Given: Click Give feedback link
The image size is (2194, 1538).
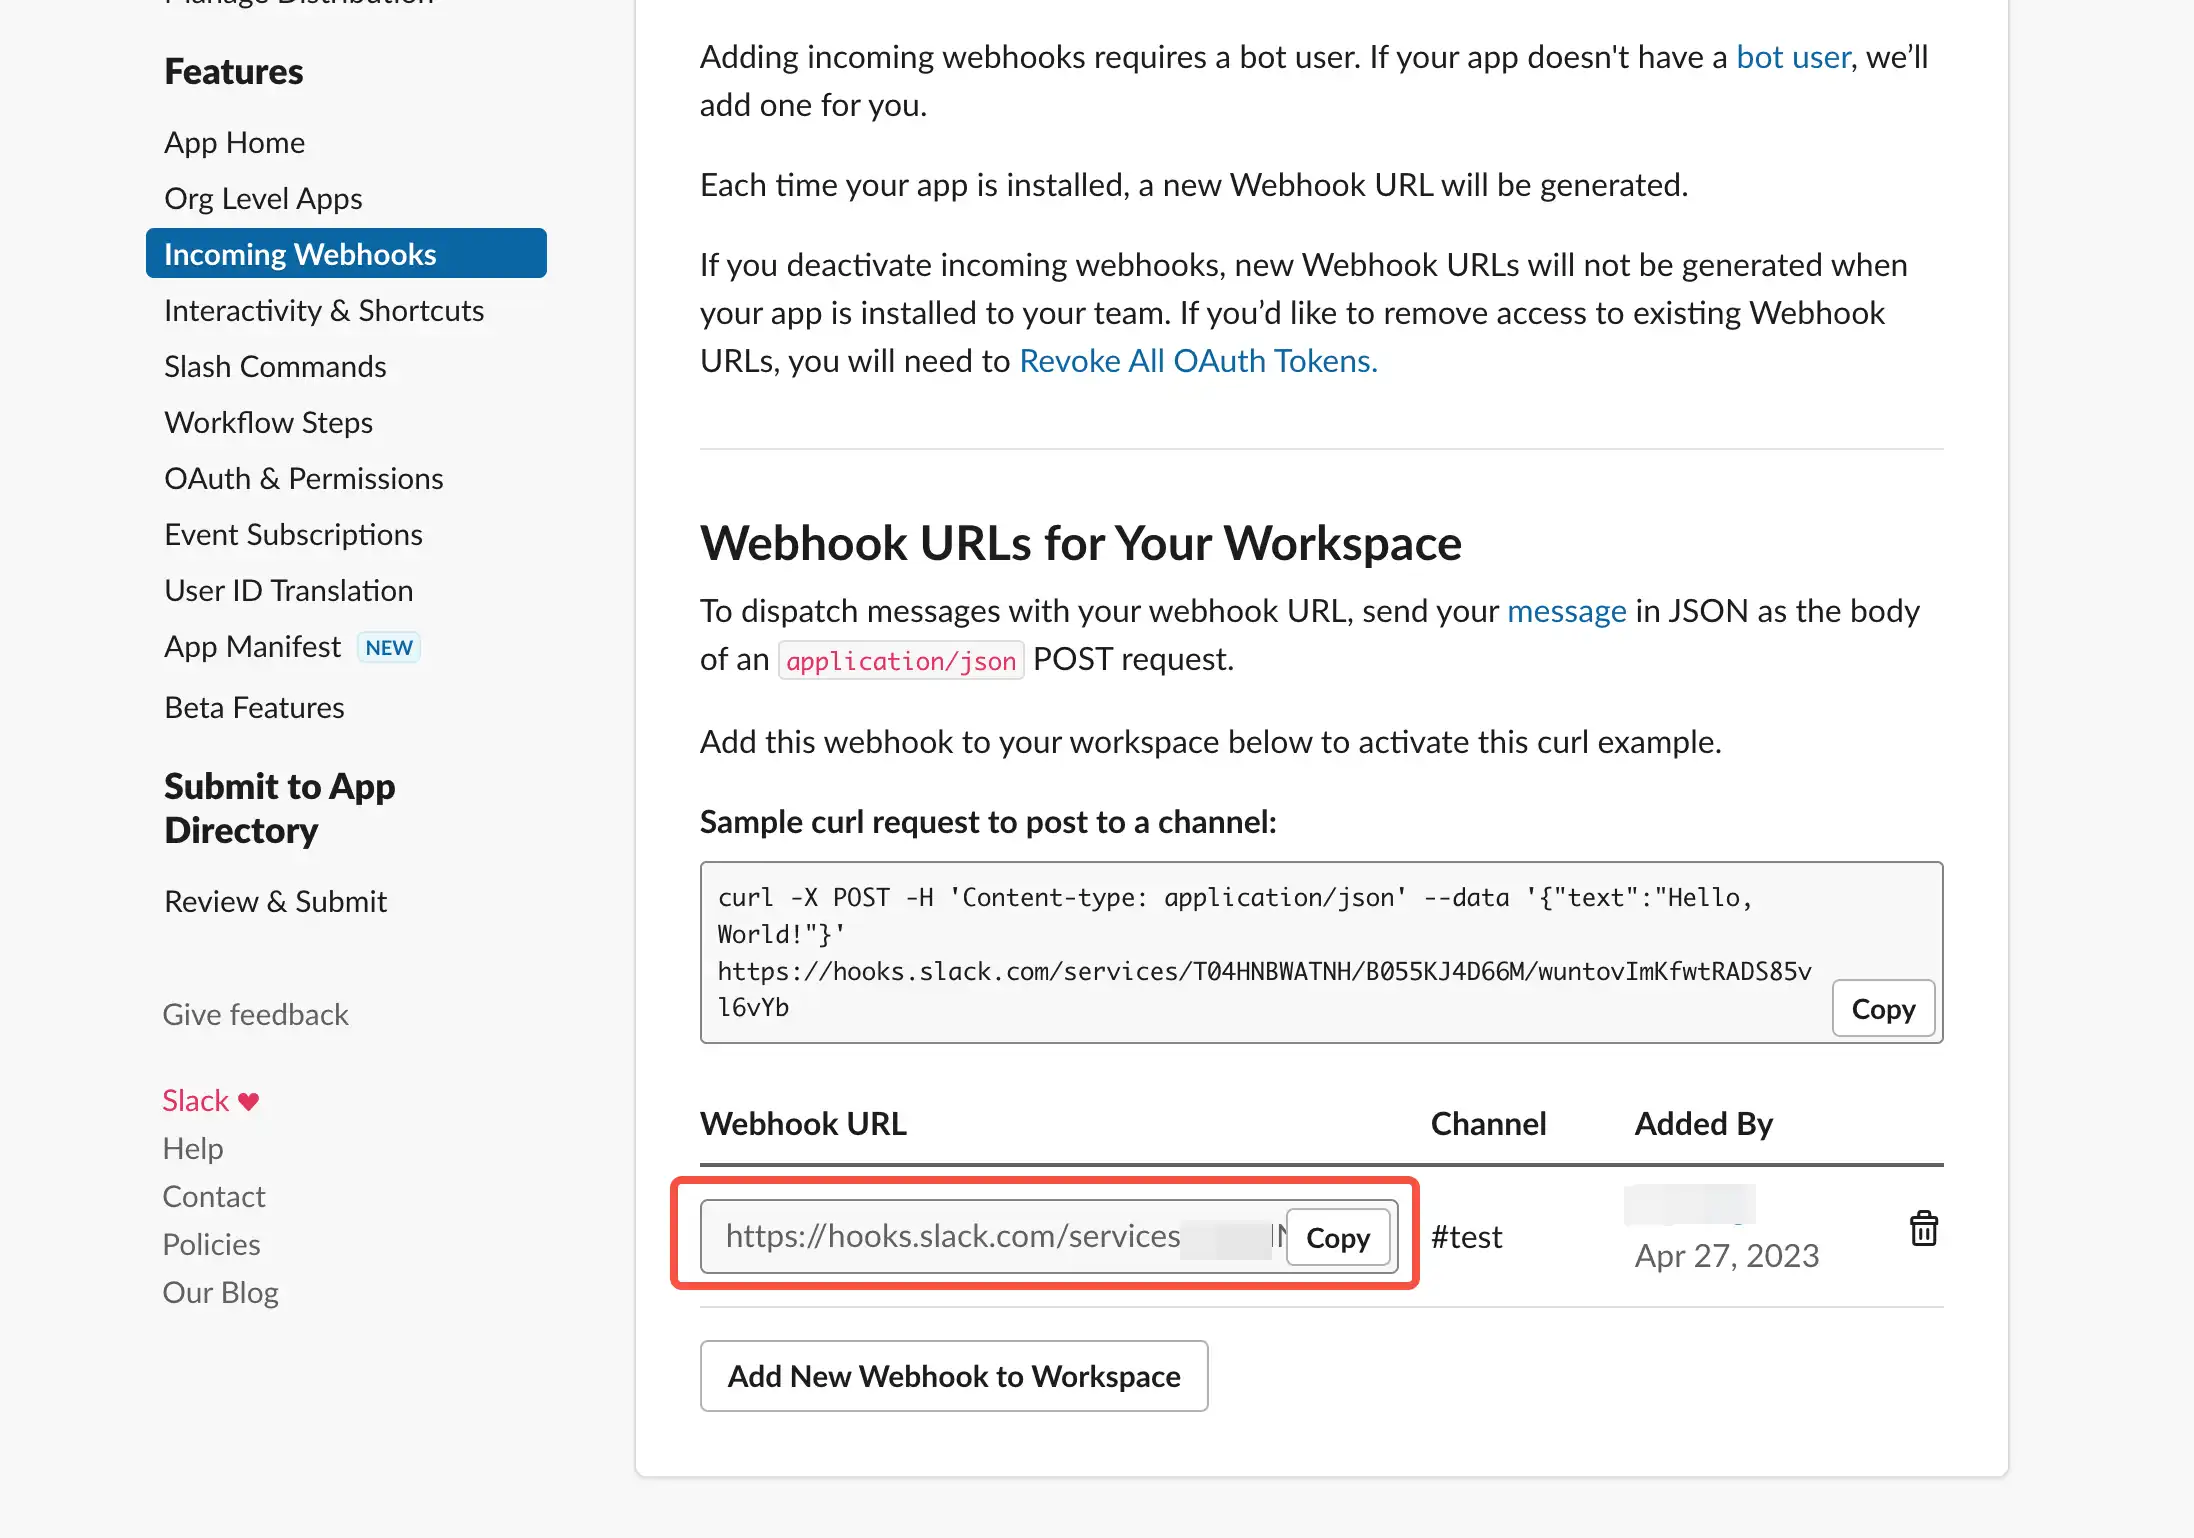Looking at the screenshot, I should coord(255,1014).
